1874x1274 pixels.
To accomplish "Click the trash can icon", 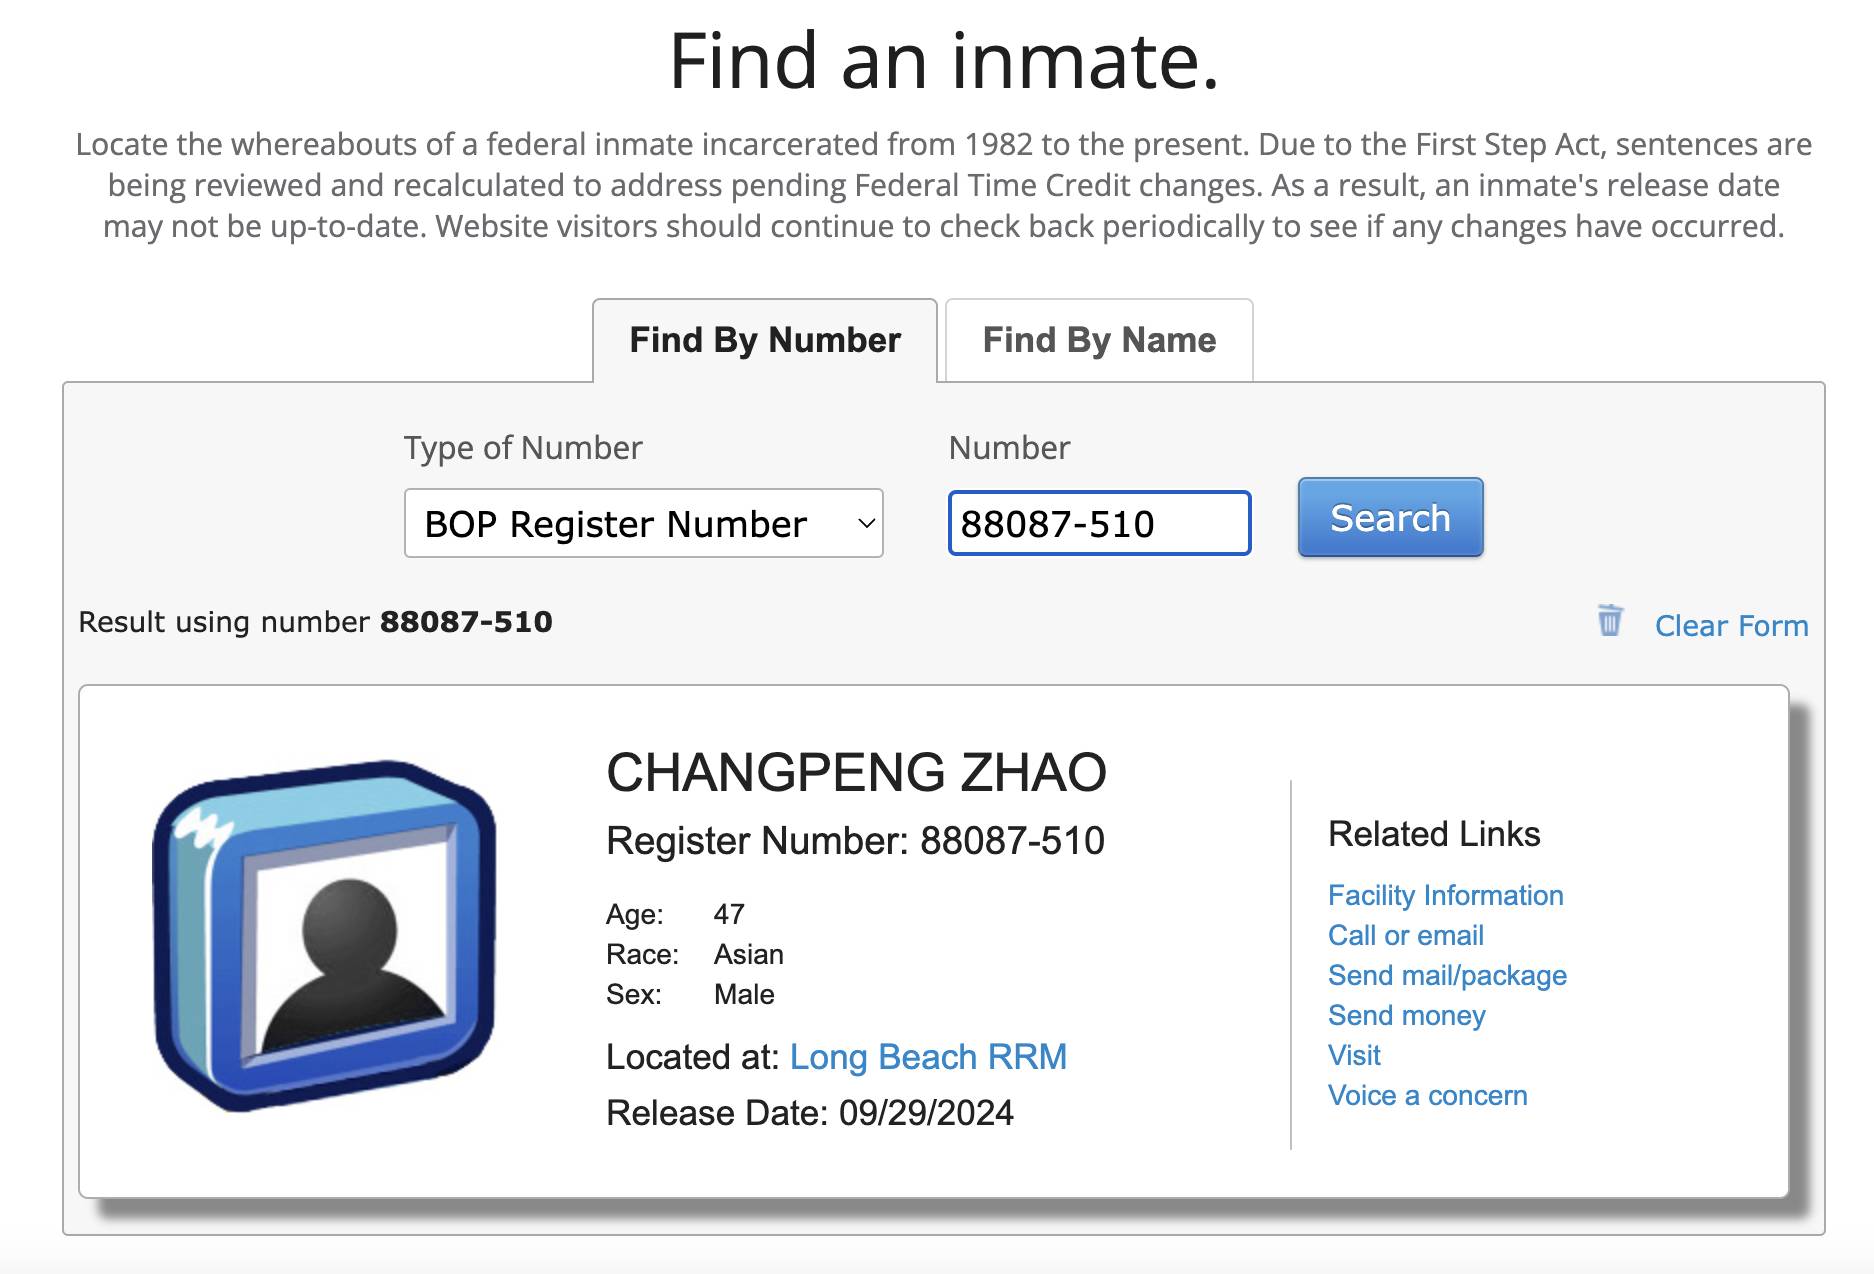I will click(1609, 621).
